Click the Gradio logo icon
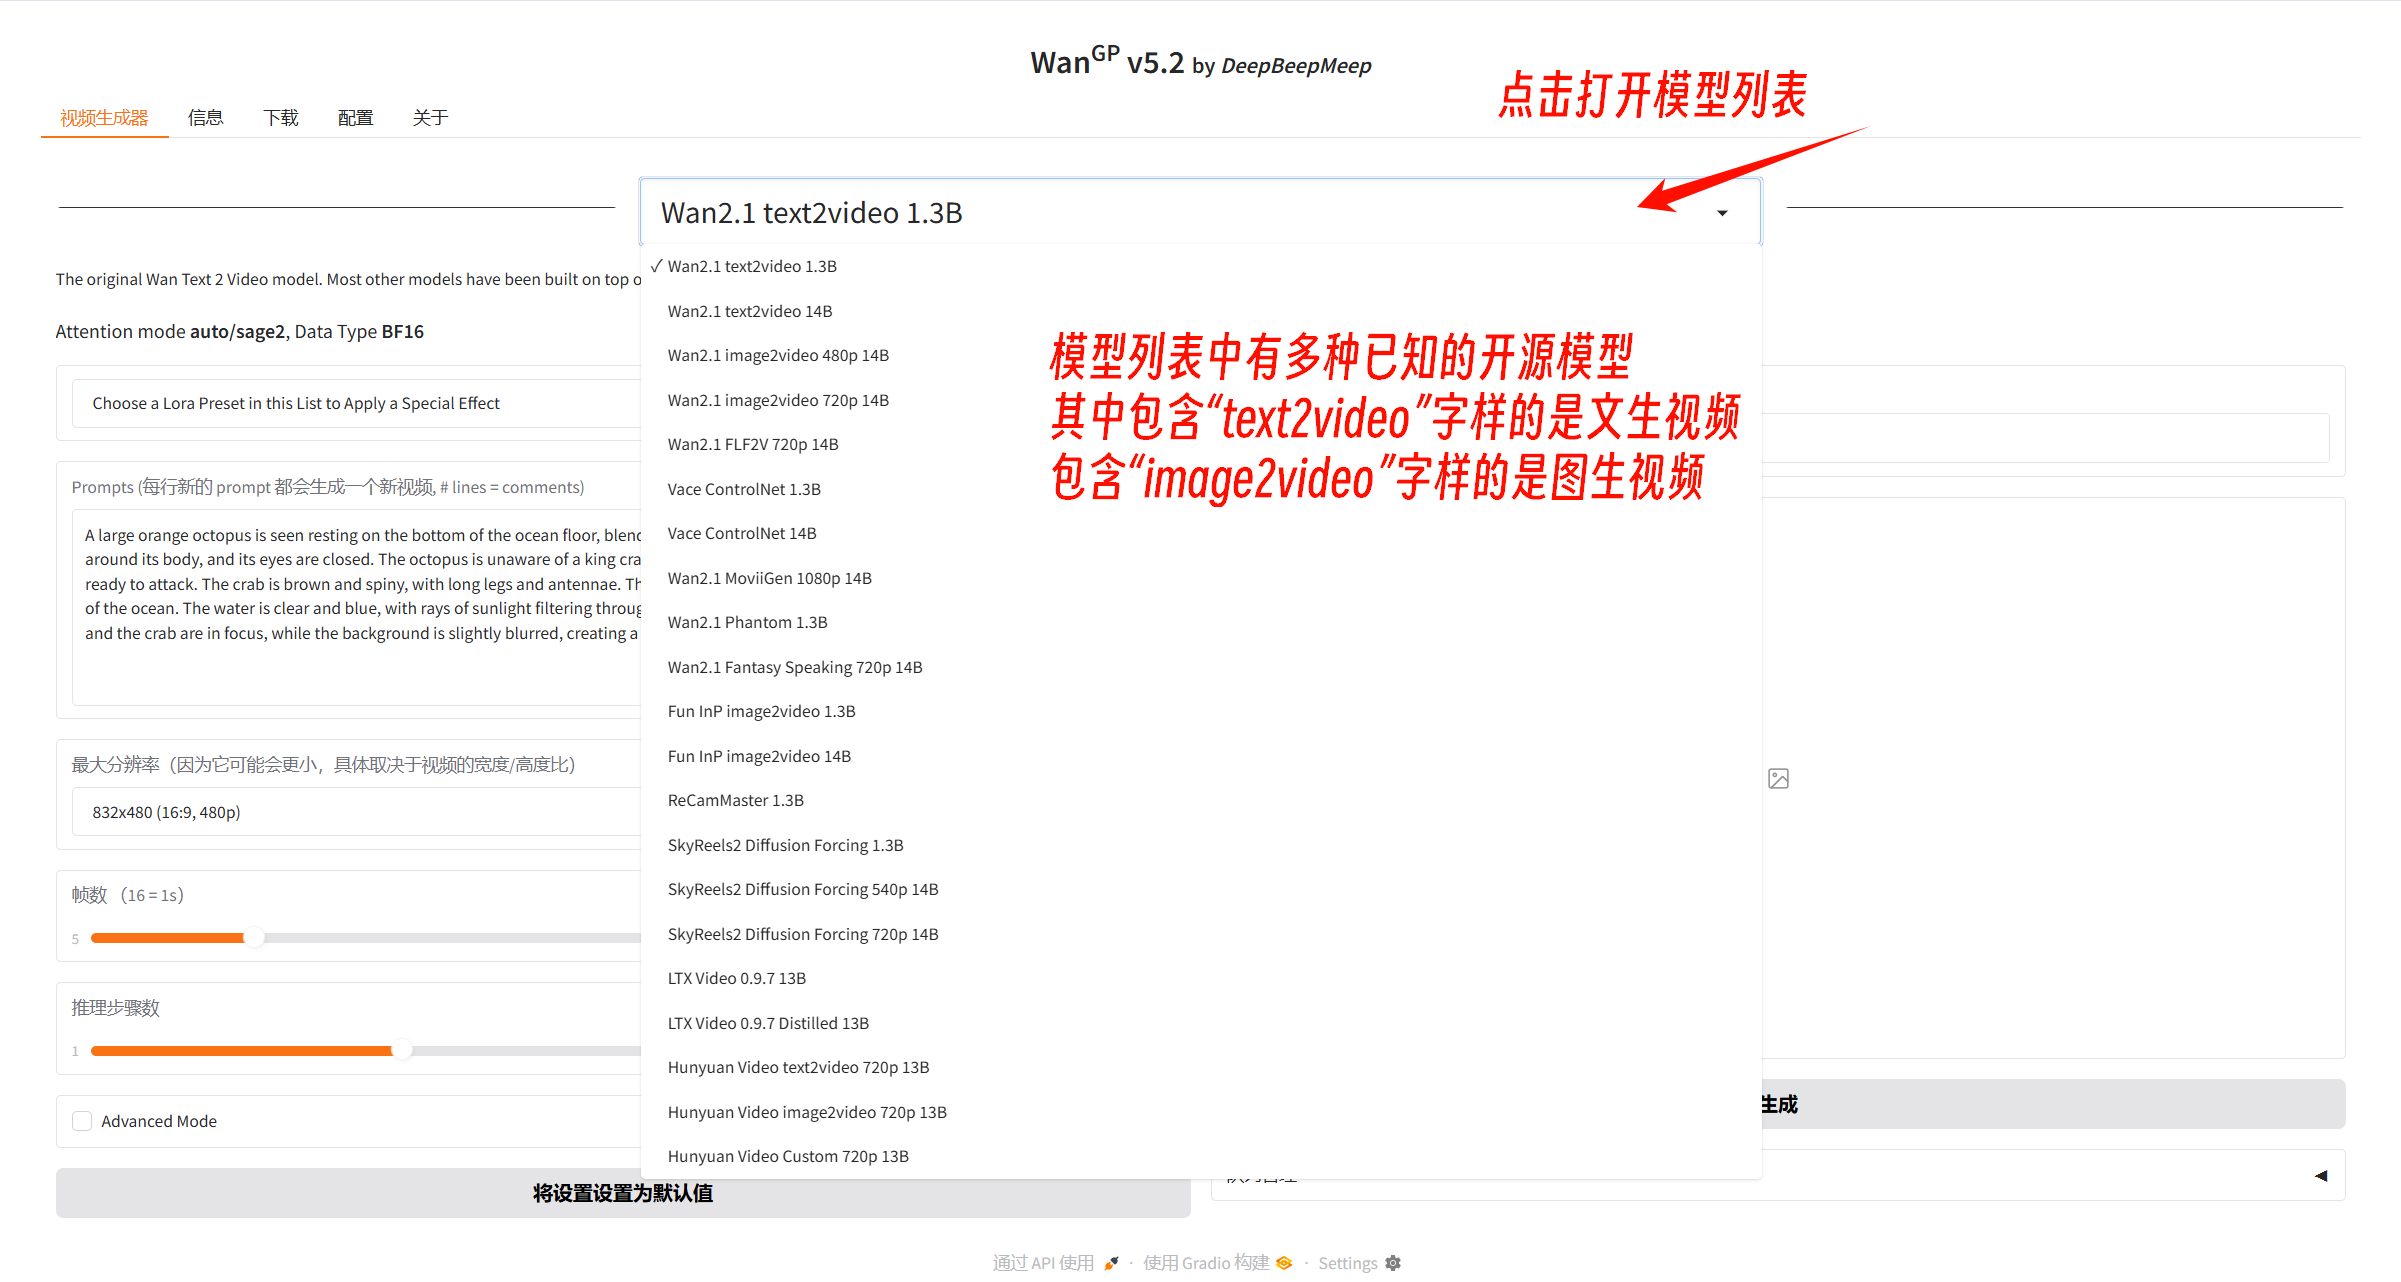 [x=1285, y=1263]
